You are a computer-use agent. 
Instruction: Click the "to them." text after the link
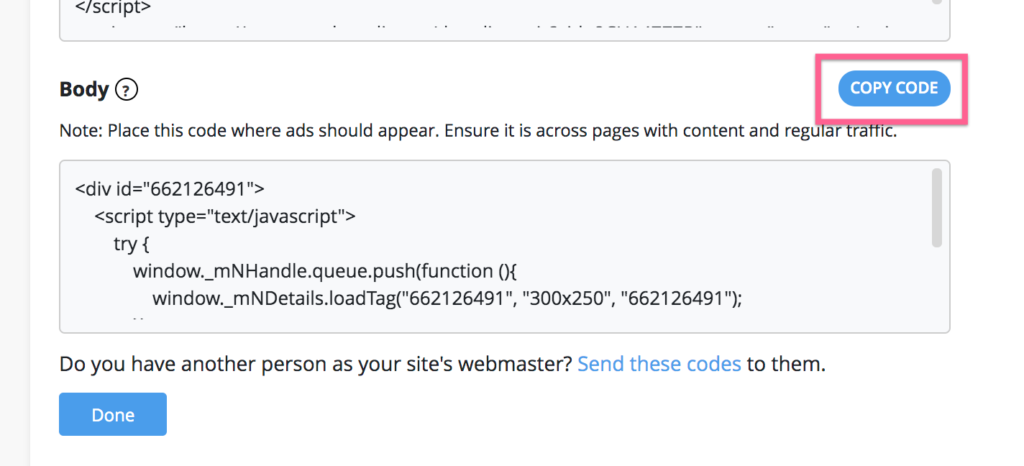pyautogui.click(x=786, y=364)
